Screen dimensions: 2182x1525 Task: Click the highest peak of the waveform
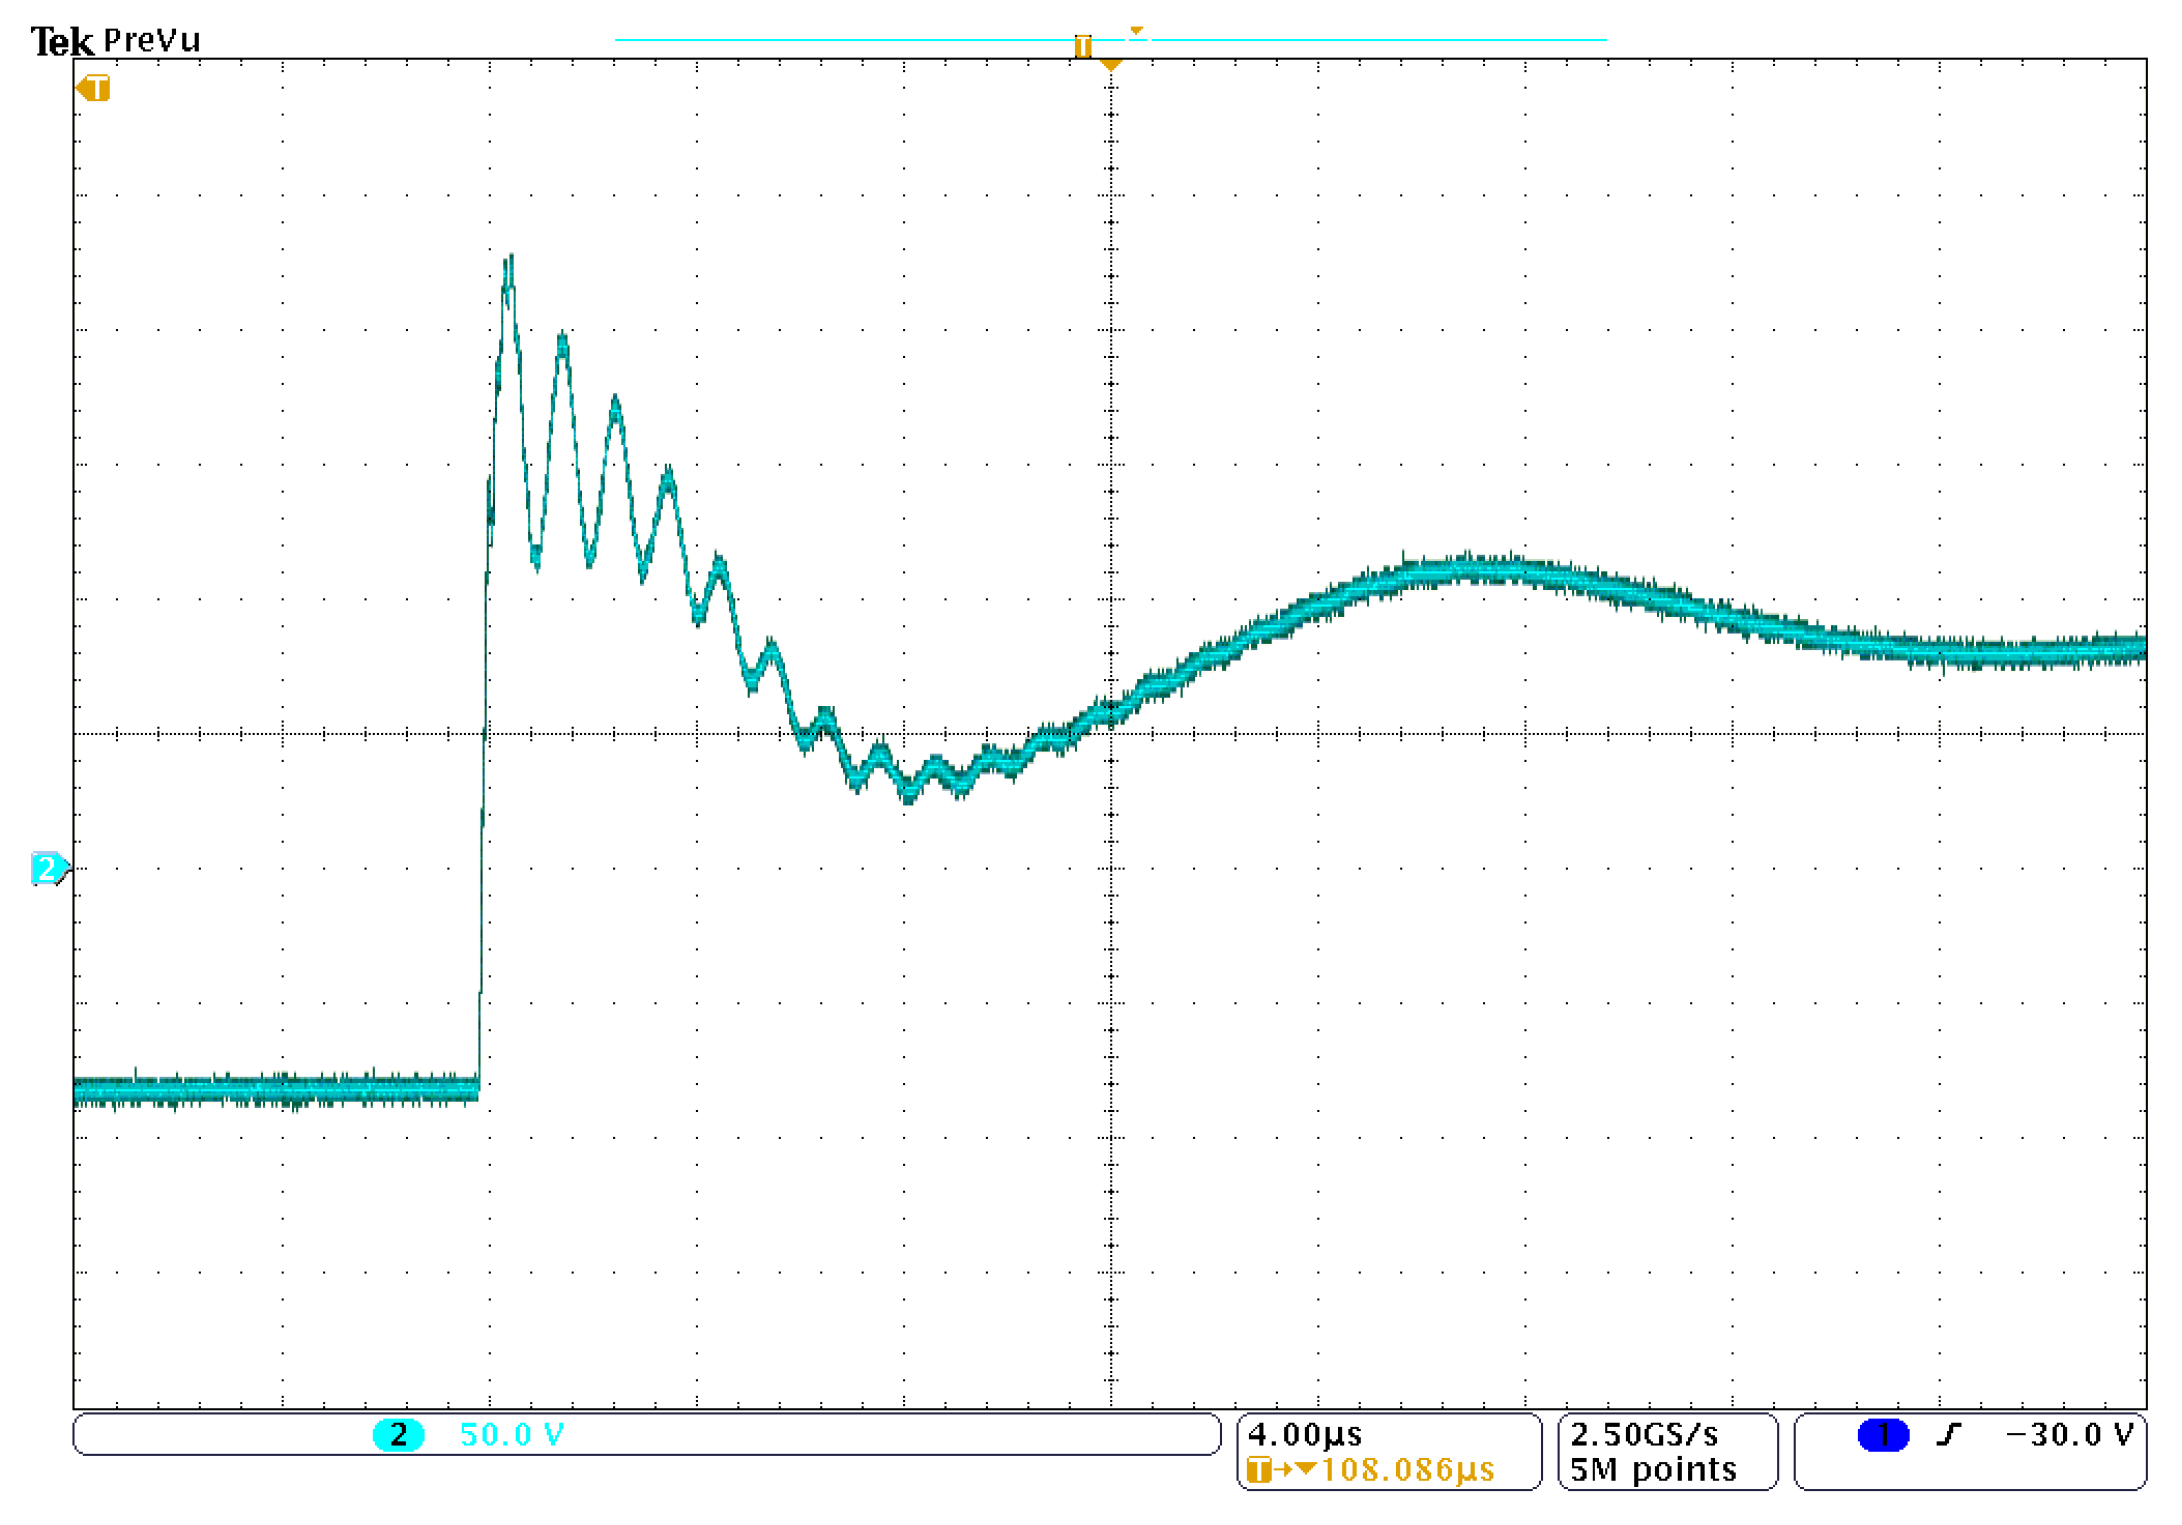point(510,258)
